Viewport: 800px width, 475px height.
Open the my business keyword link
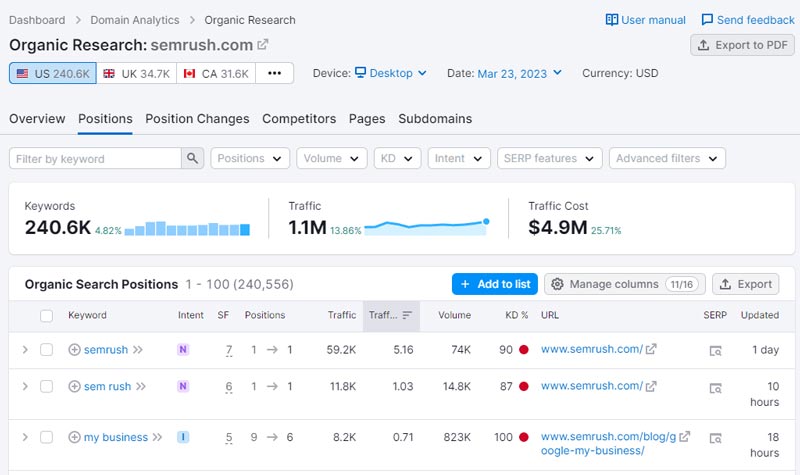(x=116, y=437)
